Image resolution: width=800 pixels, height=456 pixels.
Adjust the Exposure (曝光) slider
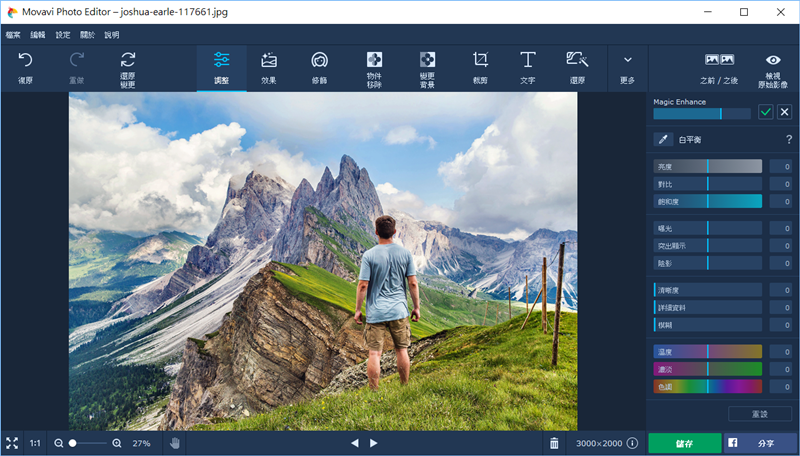pyautogui.click(x=708, y=228)
